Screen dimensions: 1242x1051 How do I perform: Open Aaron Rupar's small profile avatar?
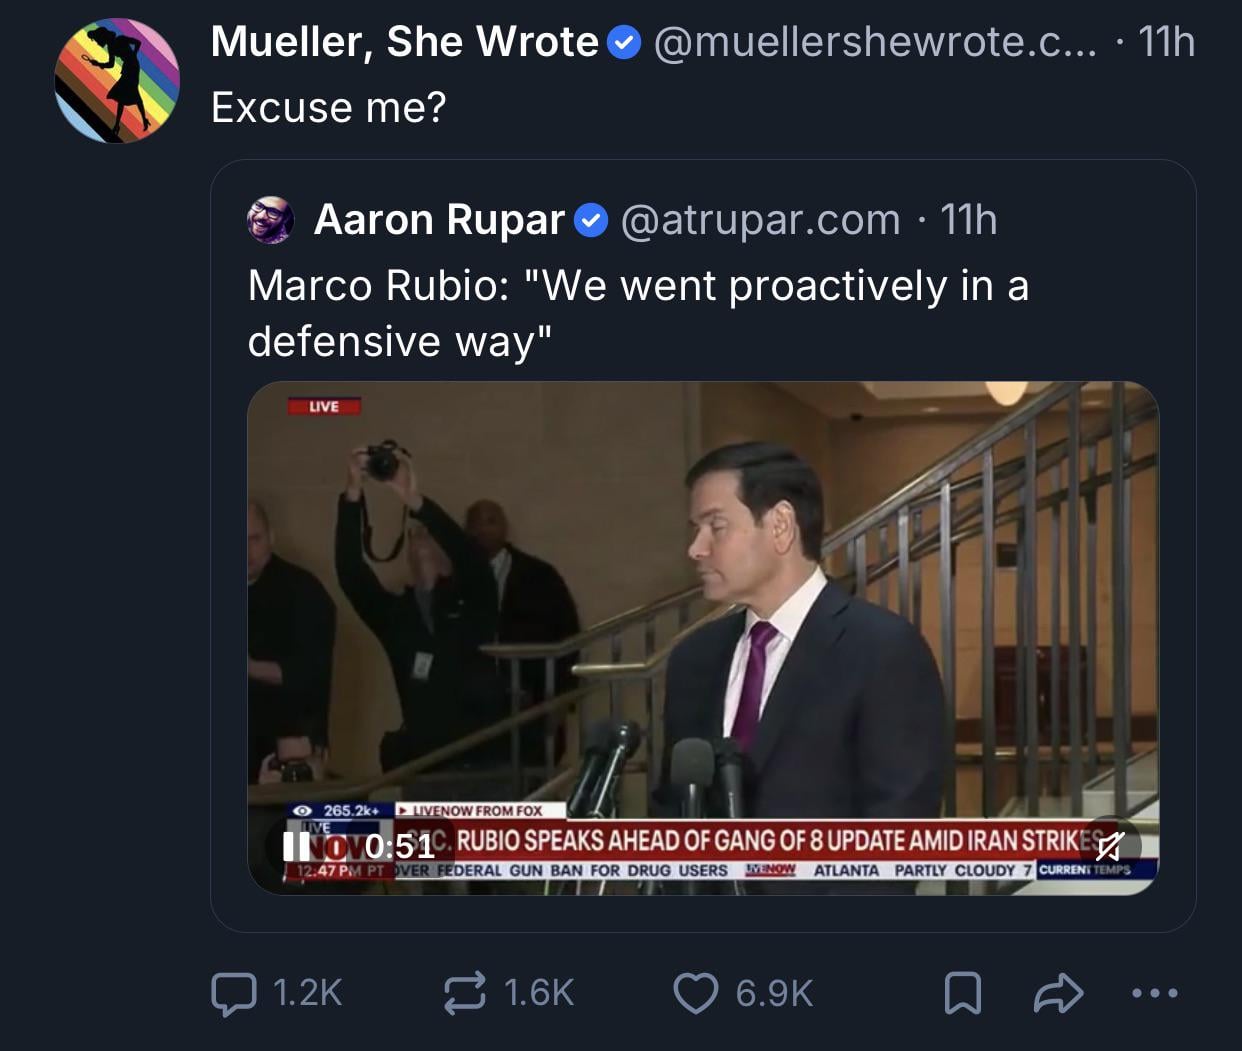click(x=271, y=220)
